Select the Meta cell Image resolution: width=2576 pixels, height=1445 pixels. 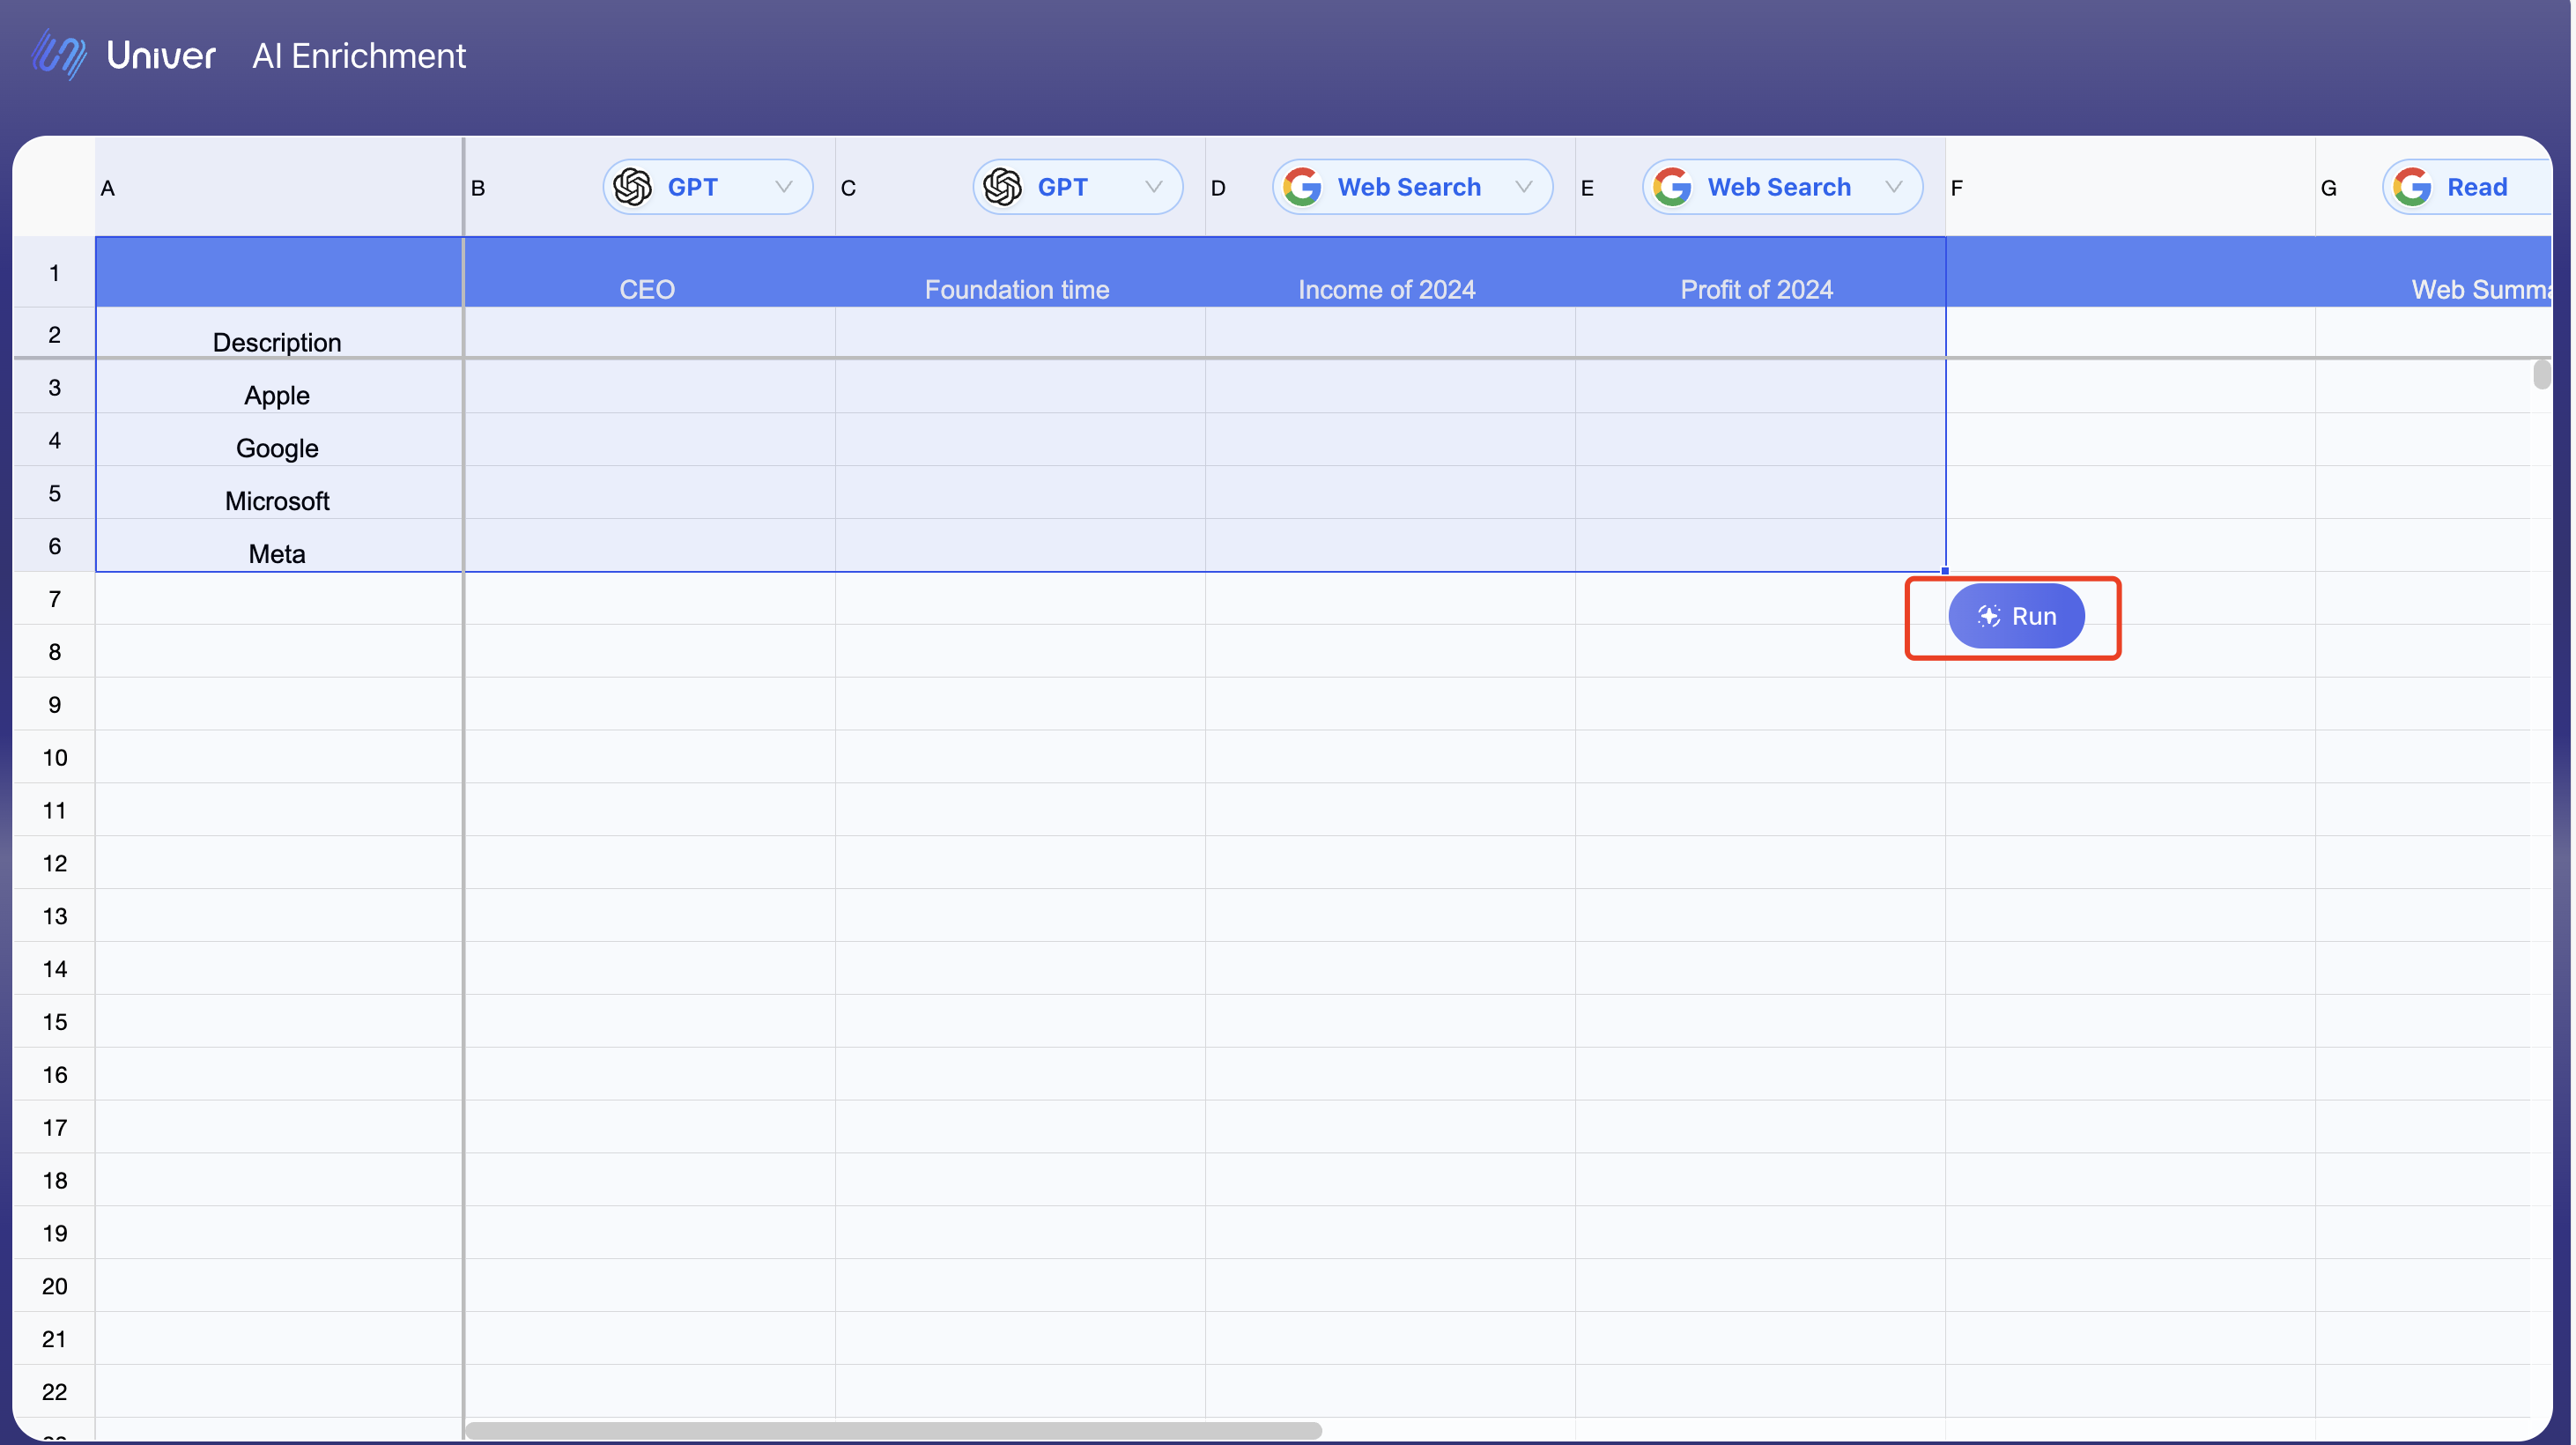(279, 546)
